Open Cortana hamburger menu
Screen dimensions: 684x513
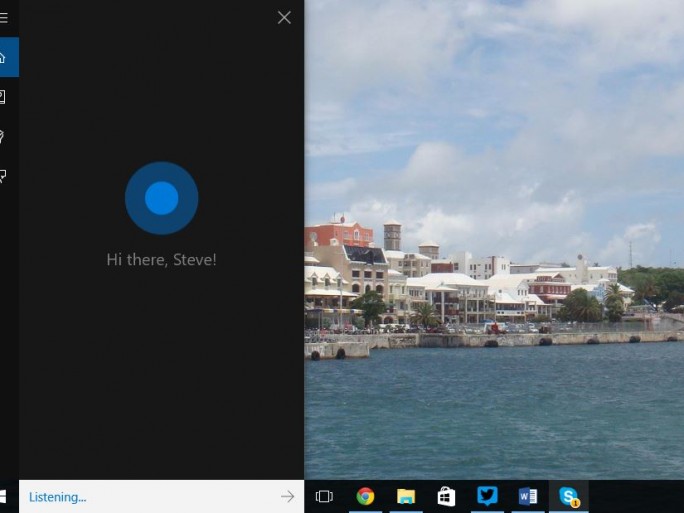click(x=4, y=18)
